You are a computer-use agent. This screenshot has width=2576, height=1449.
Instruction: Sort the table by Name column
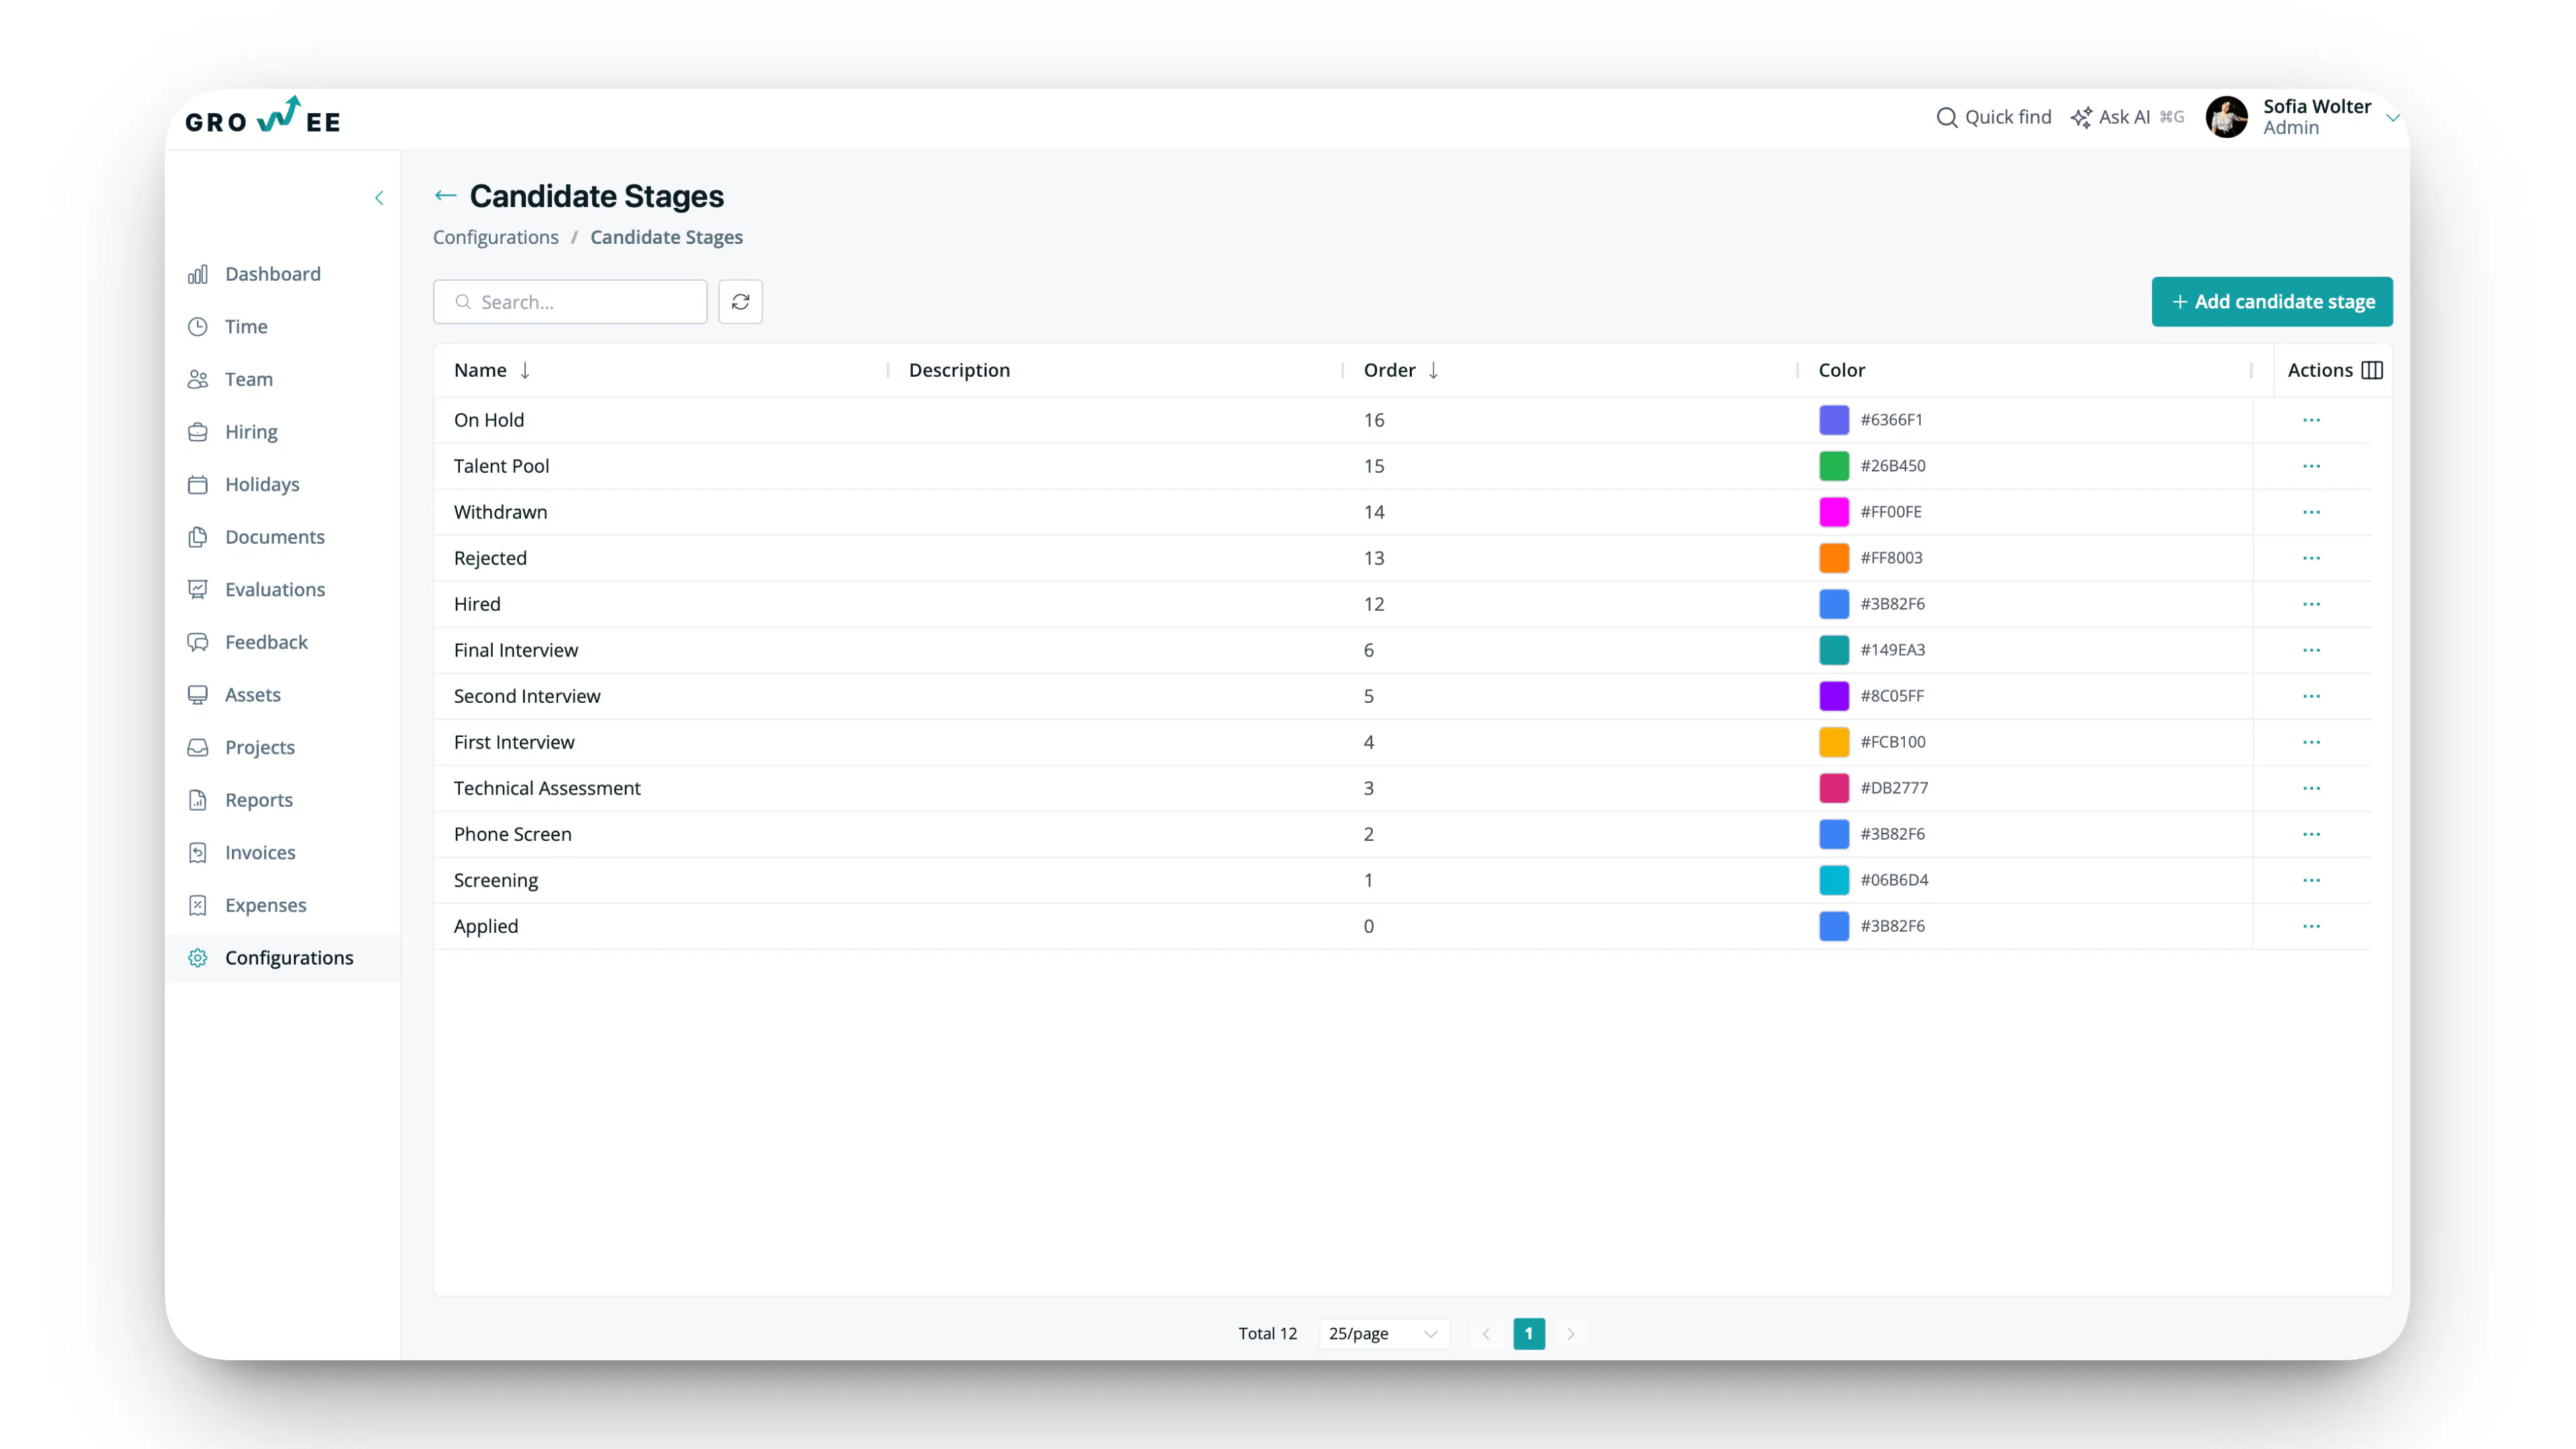point(524,370)
